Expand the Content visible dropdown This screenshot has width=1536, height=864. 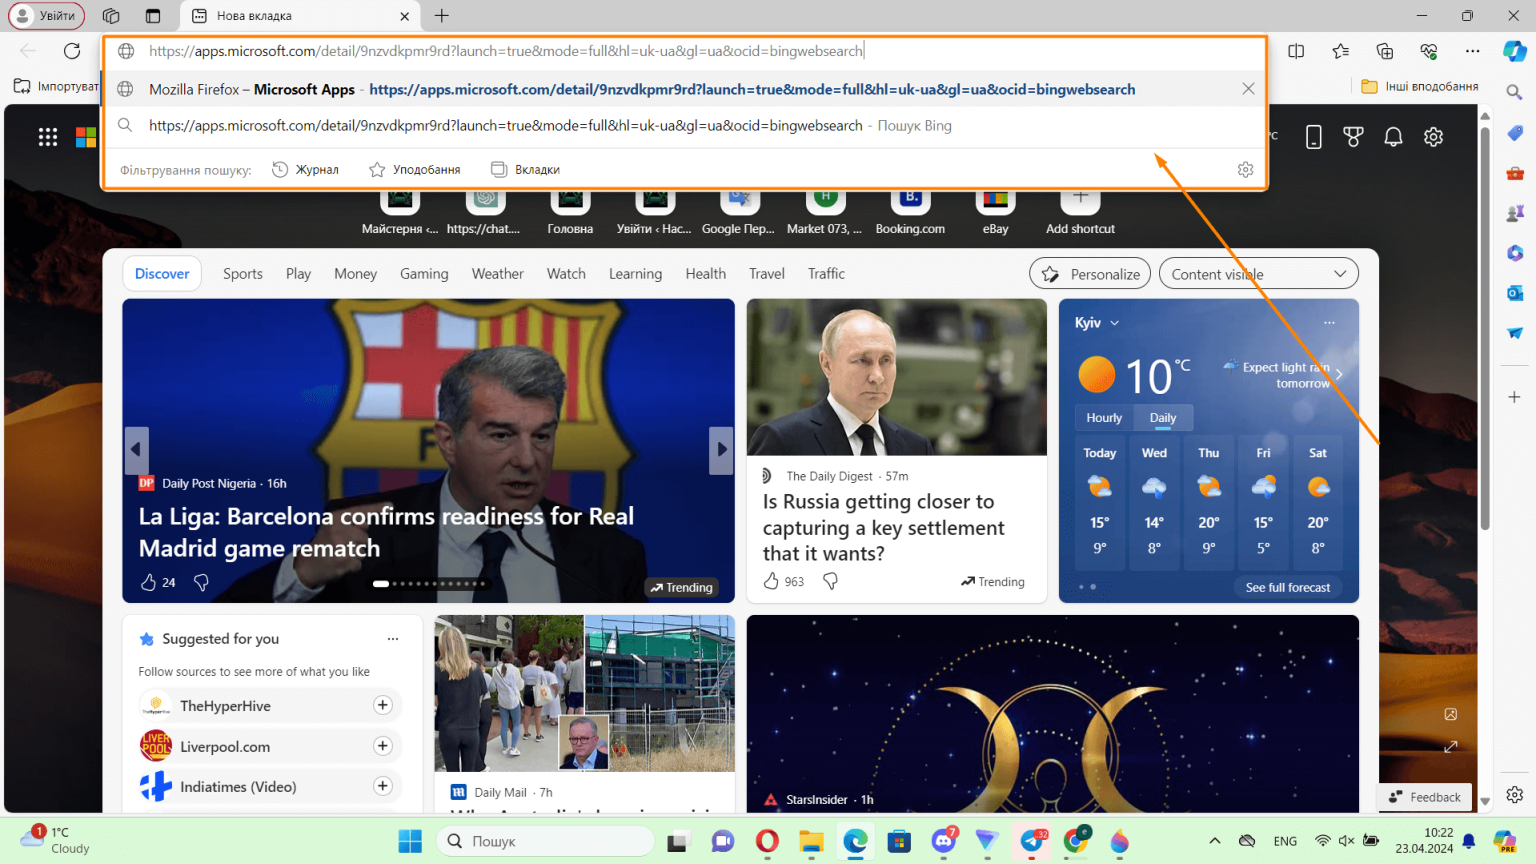pos(1340,273)
